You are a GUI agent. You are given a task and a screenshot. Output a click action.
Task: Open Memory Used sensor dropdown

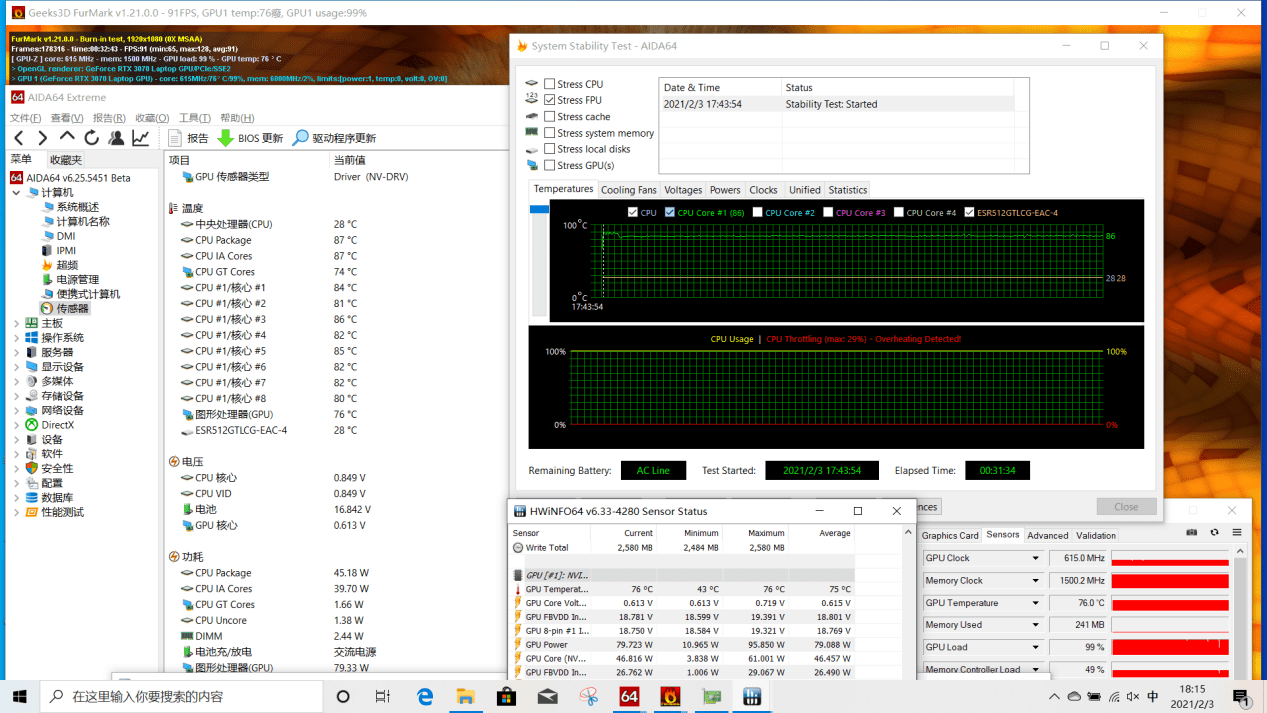1036,625
